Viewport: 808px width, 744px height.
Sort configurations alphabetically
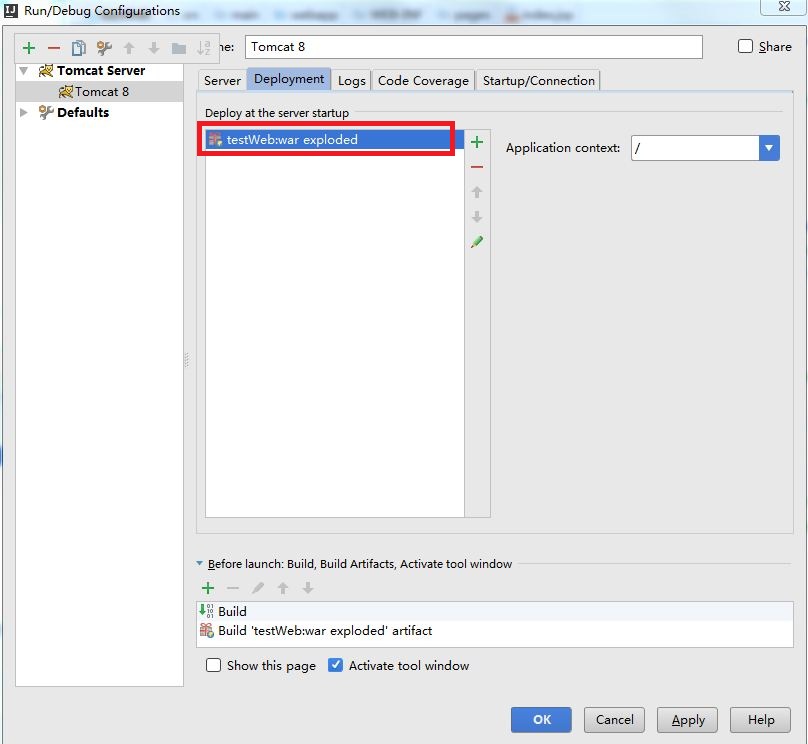point(204,48)
